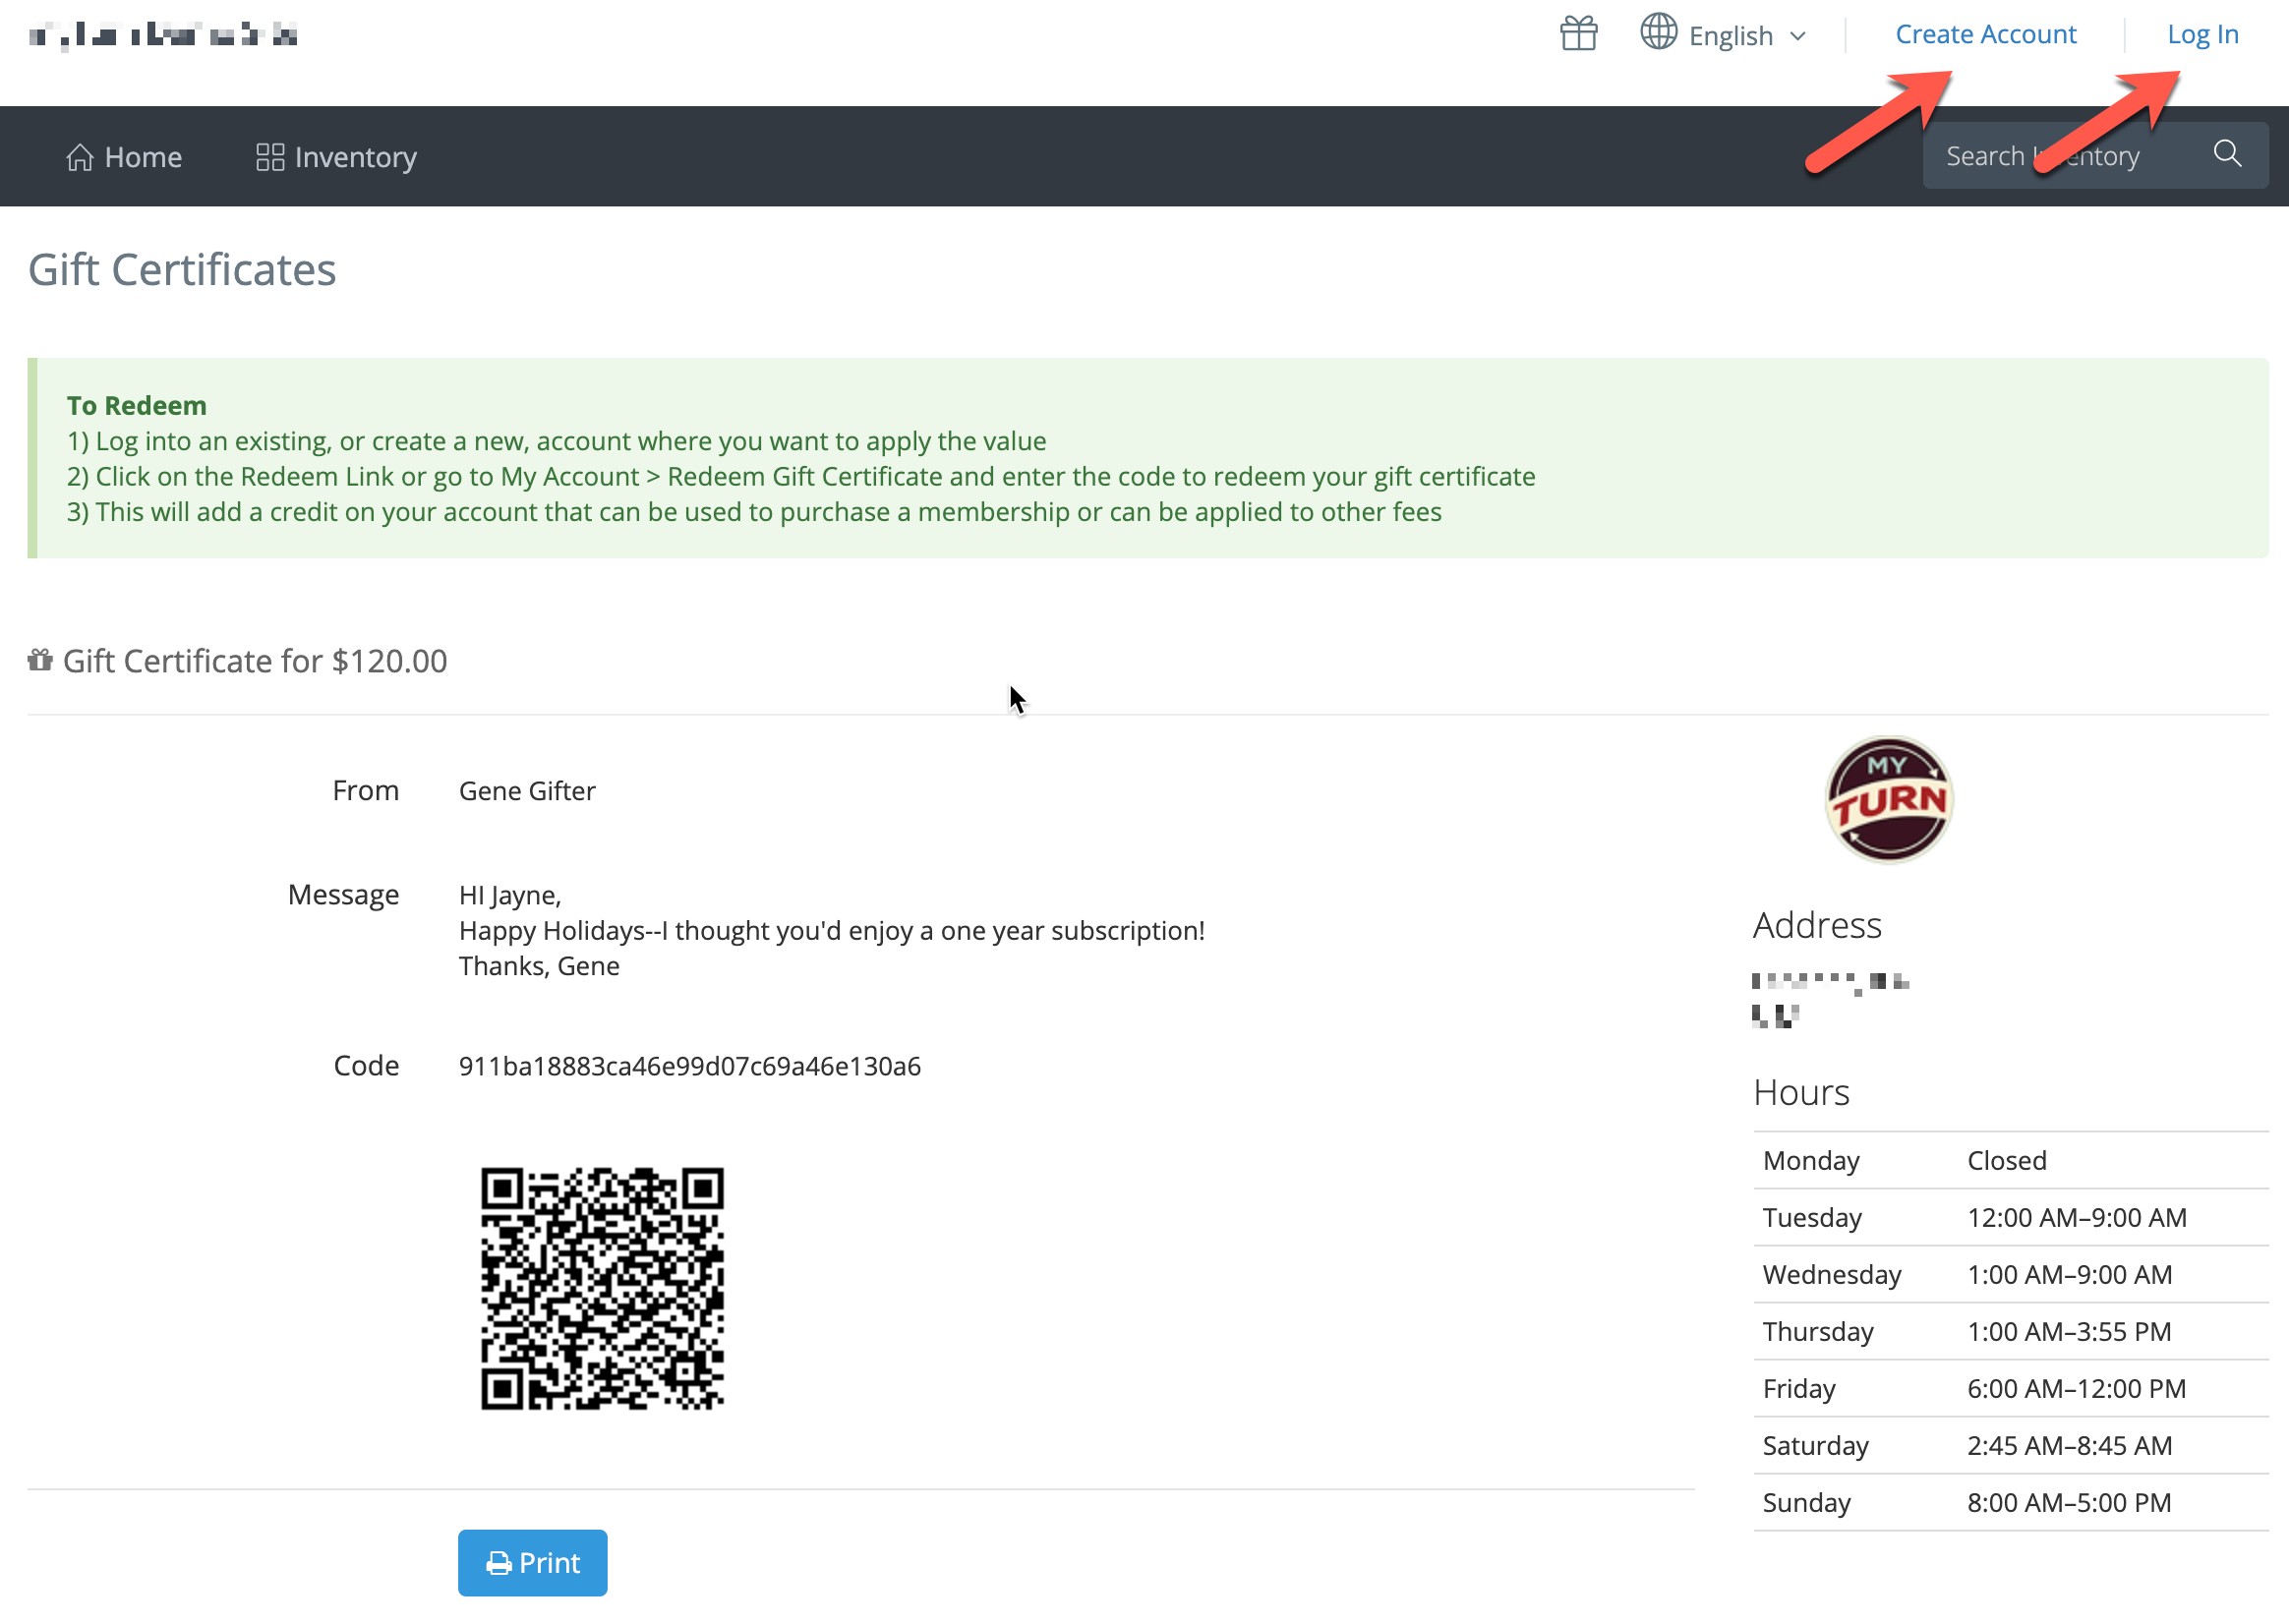Click the Gift Certificate for $120.00 heading
The height and width of the screenshot is (1624, 2289).
(x=254, y=661)
